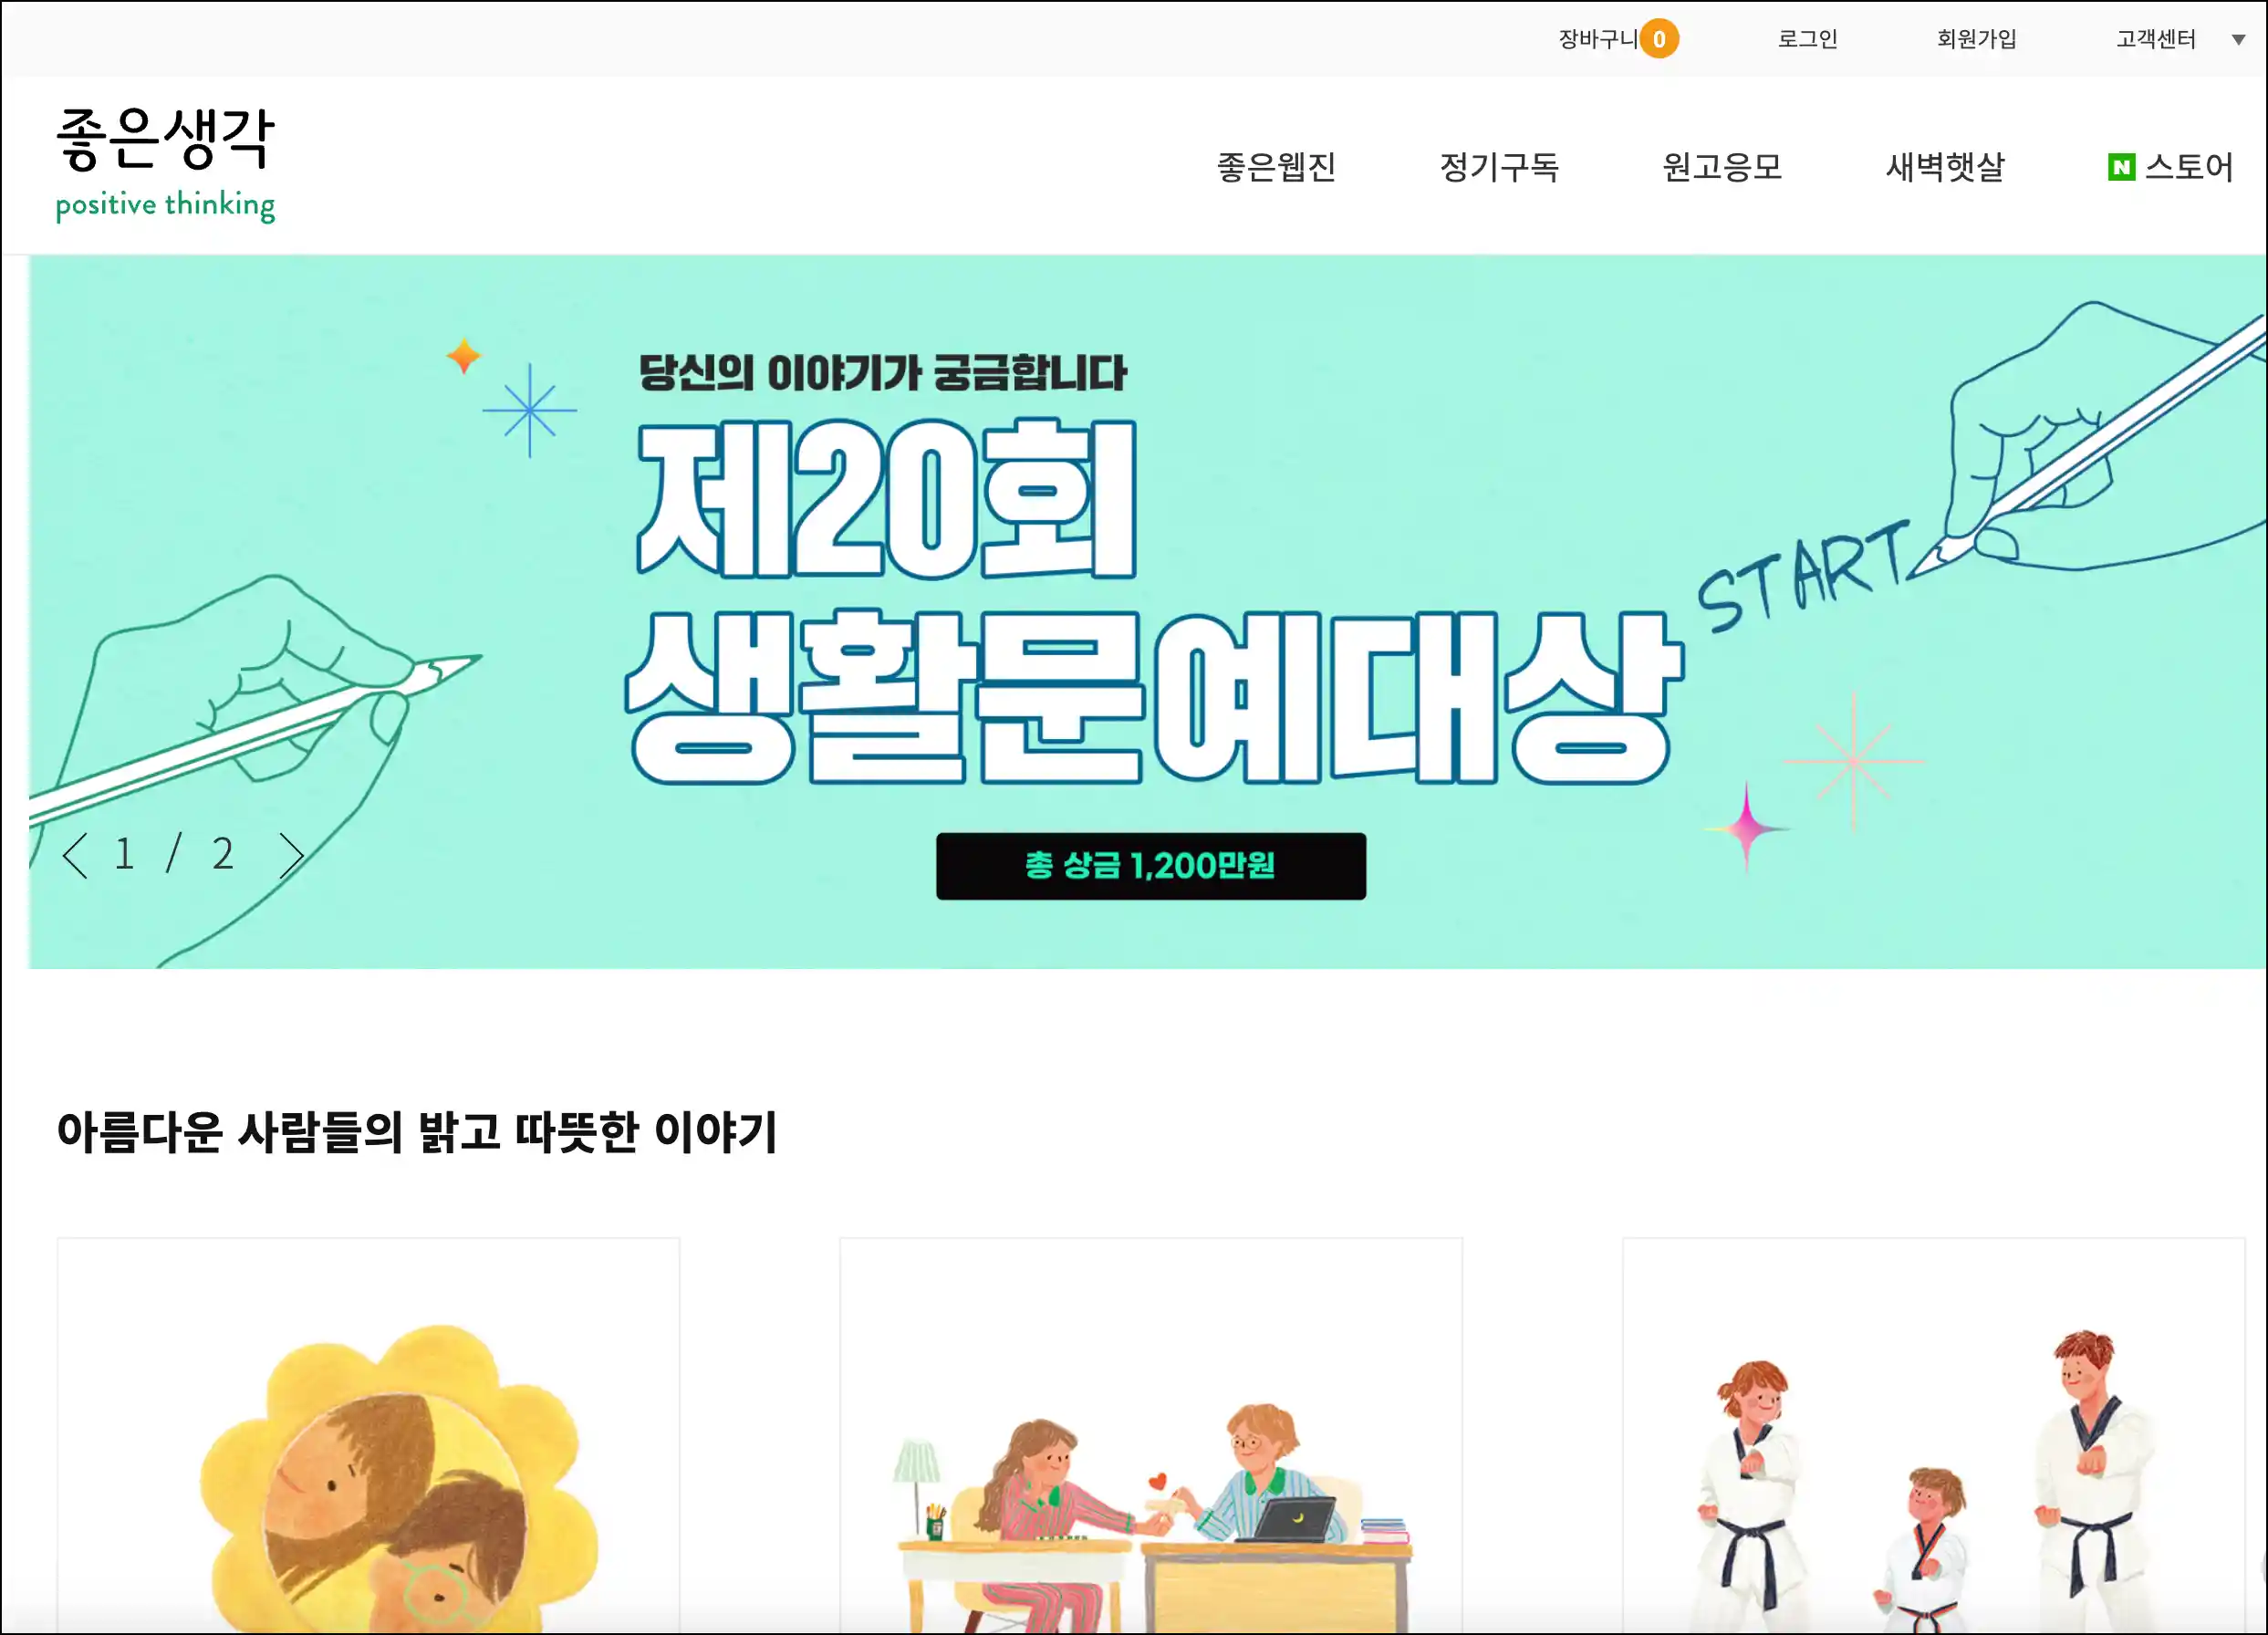
Task: Click the orange cart count badge
Action: click(1659, 39)
